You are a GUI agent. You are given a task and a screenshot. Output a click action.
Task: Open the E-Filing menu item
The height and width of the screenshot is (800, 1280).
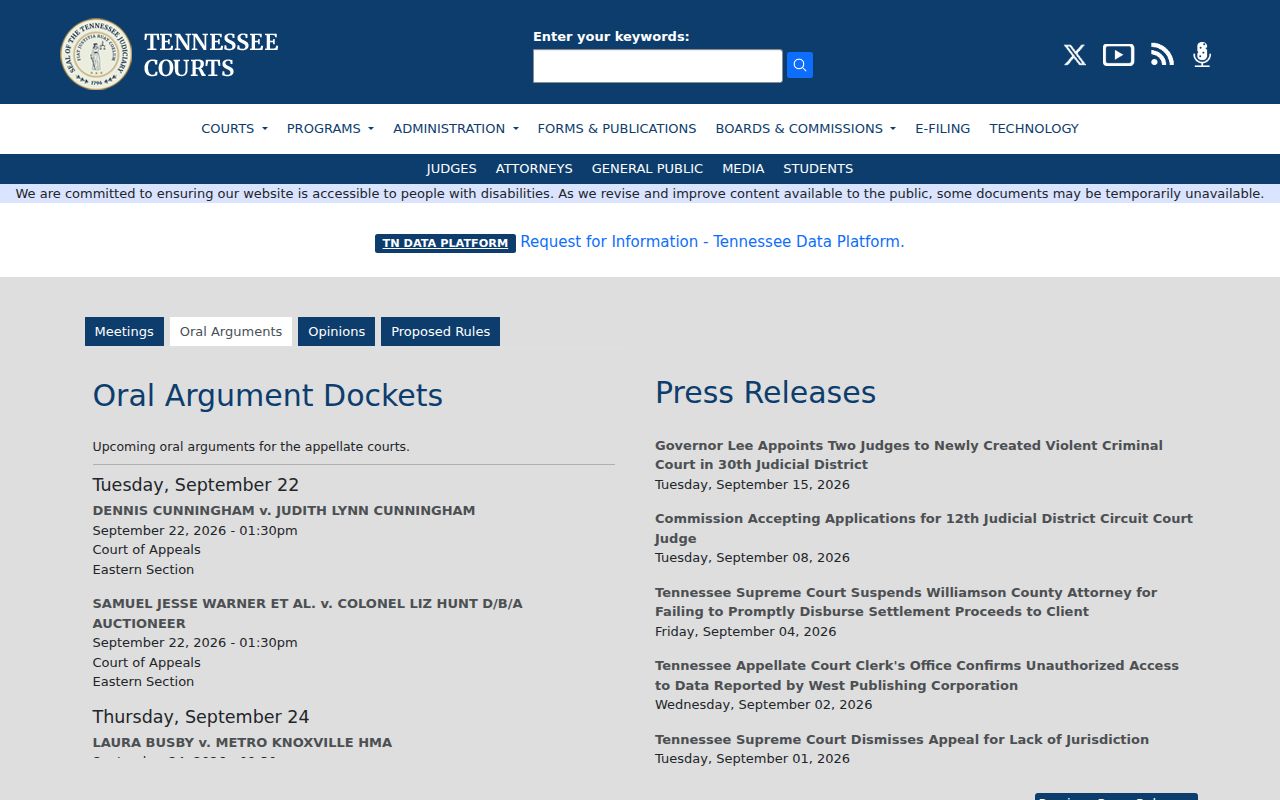[x=942, y=128]
